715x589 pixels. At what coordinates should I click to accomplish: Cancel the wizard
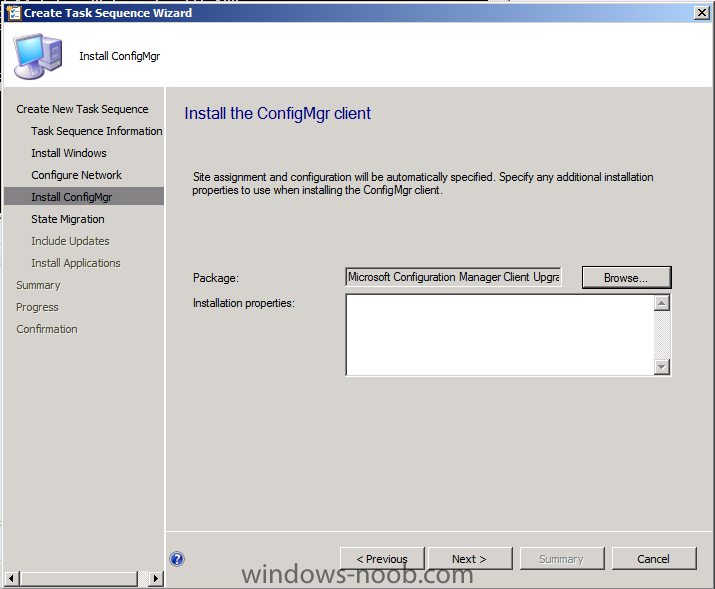coord(654,559)
